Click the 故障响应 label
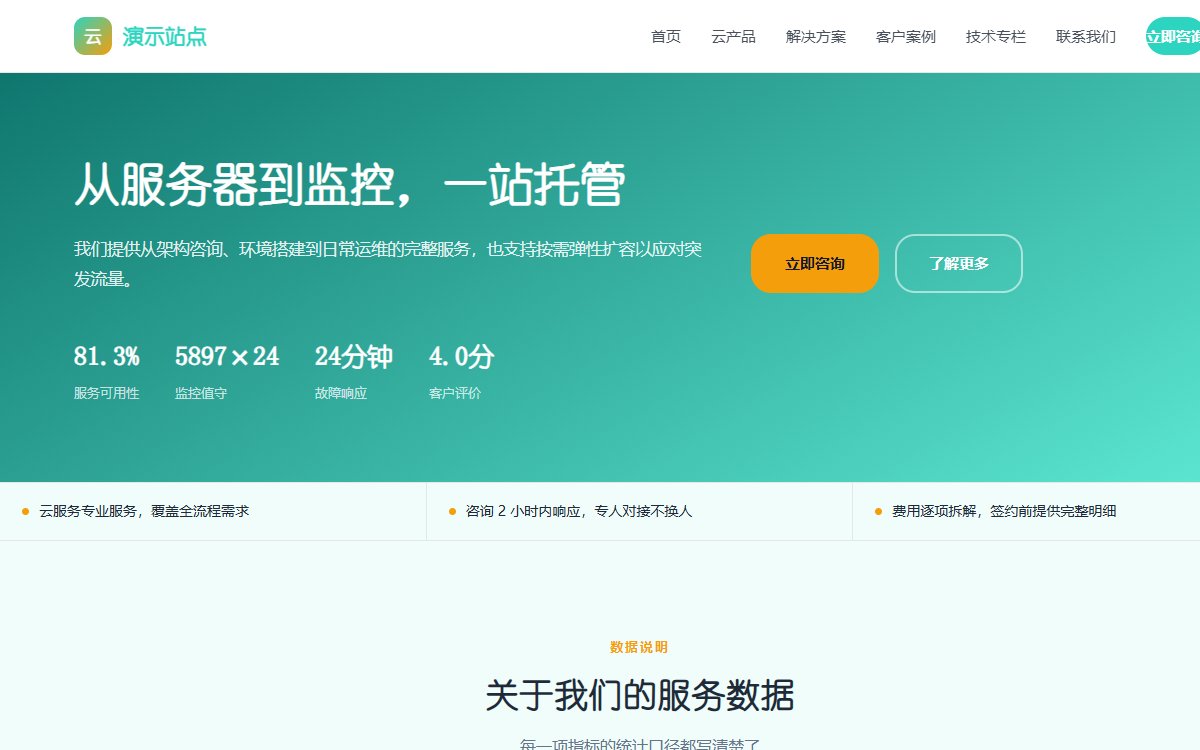The image size is (1200, 750). point(341,394)
